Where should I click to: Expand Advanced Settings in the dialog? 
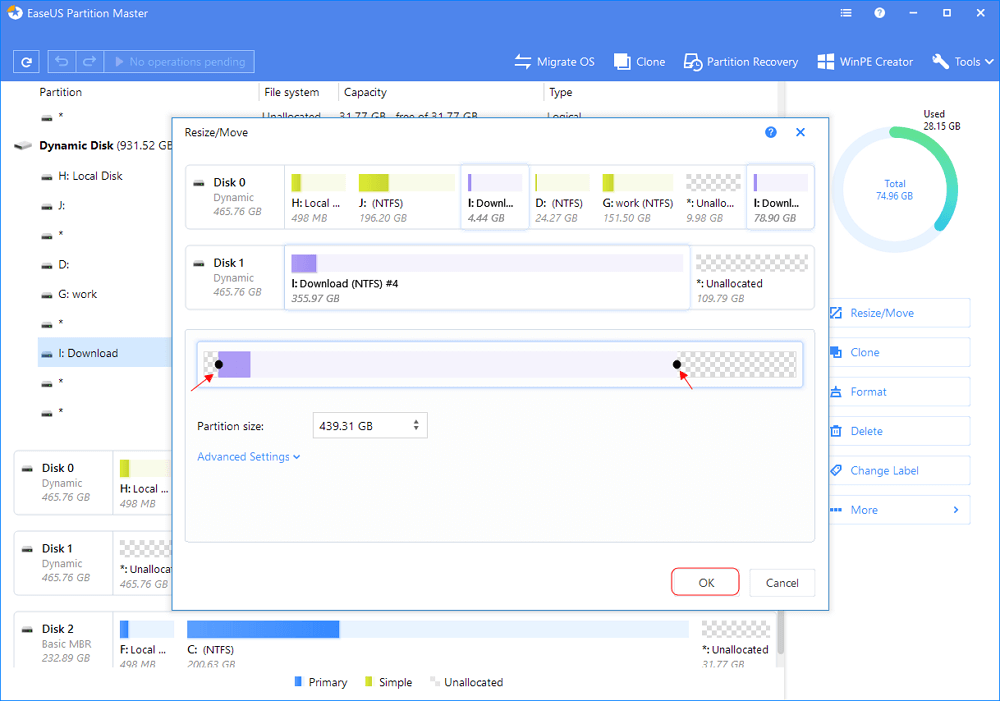tap(248, 457)
